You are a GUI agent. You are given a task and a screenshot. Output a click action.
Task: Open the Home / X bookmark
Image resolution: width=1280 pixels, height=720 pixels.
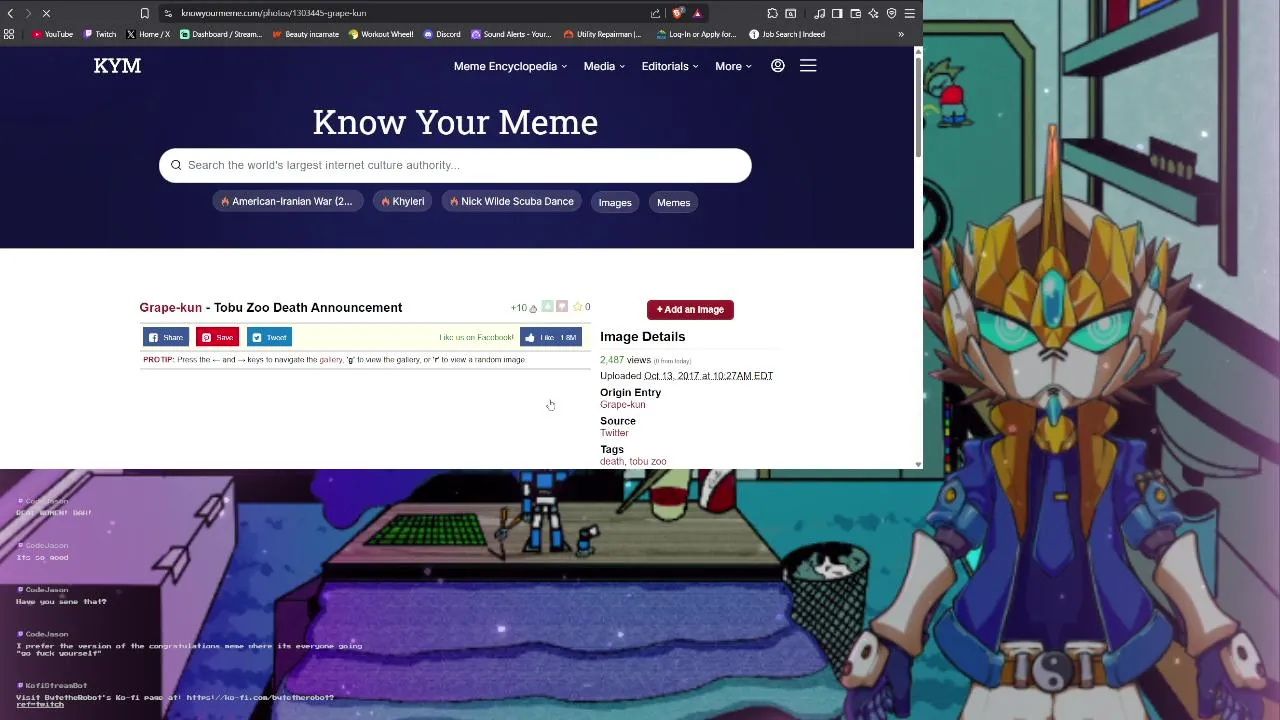tap(148, 34)
